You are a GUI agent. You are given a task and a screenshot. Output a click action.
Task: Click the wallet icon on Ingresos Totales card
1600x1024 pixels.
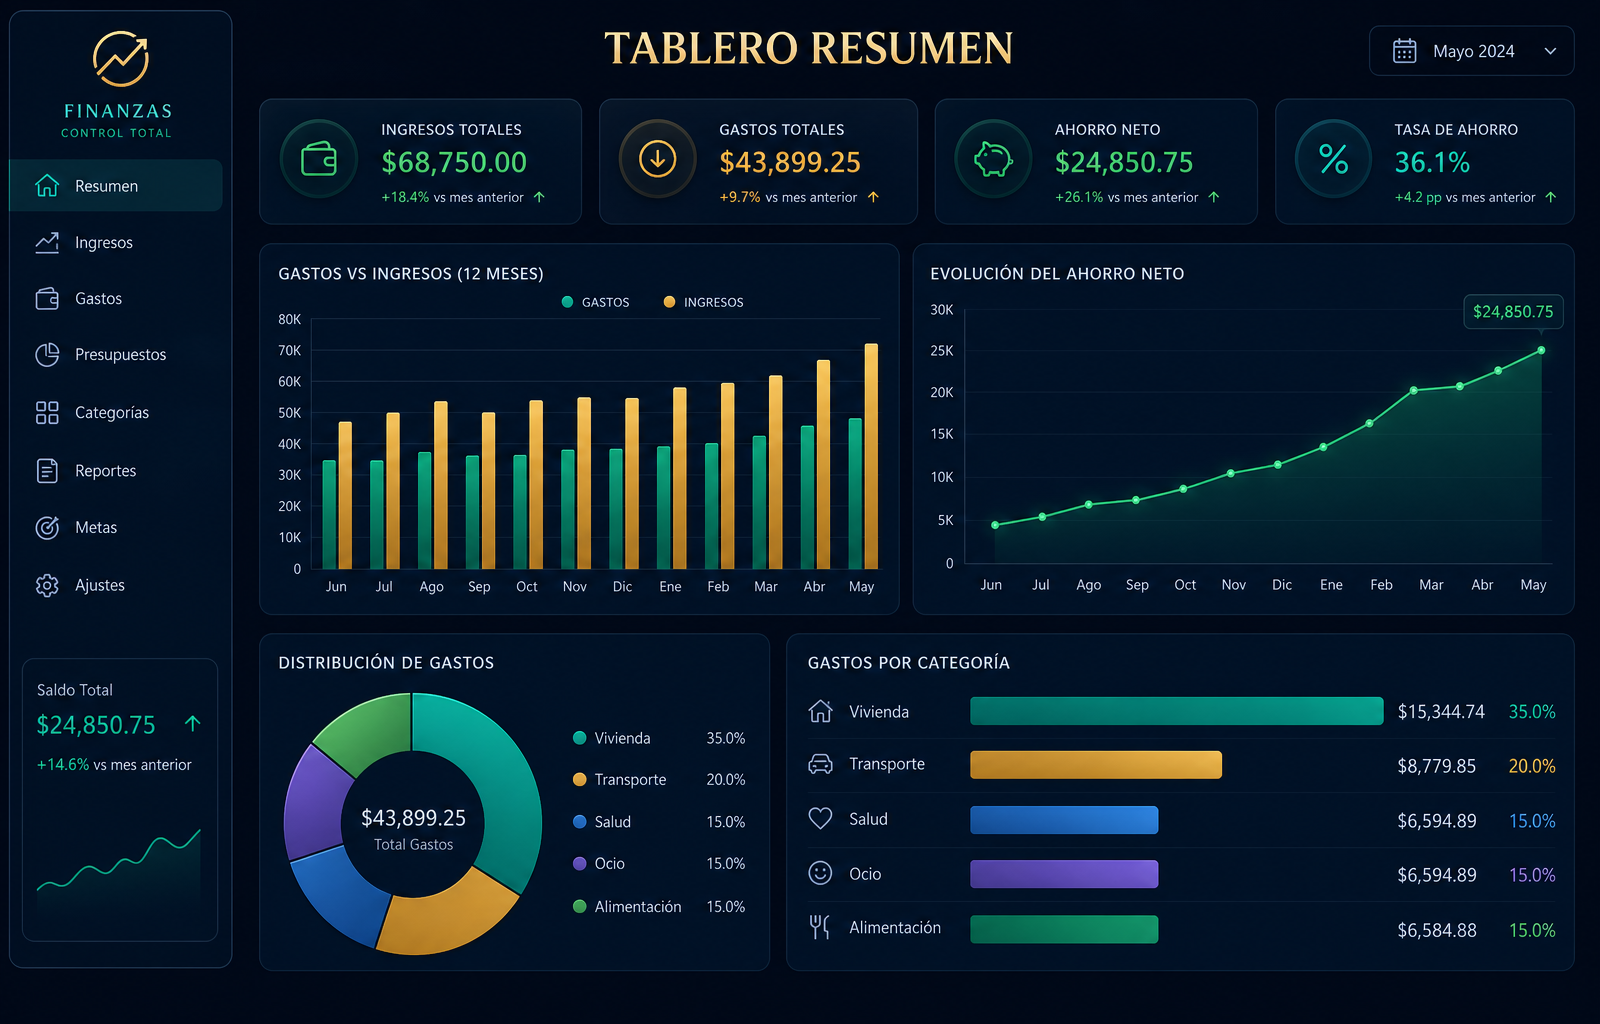(x=319, y=159)
